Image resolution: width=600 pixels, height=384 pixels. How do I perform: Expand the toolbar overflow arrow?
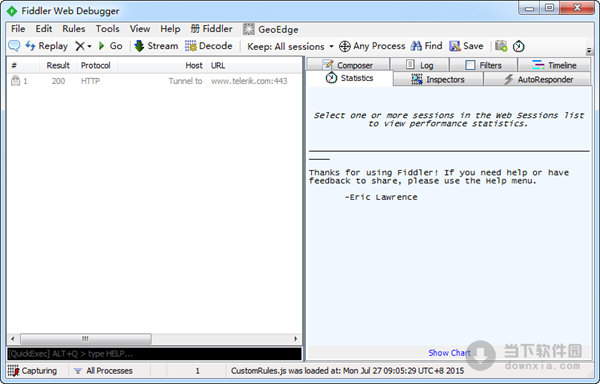click(x=589, y=50)
